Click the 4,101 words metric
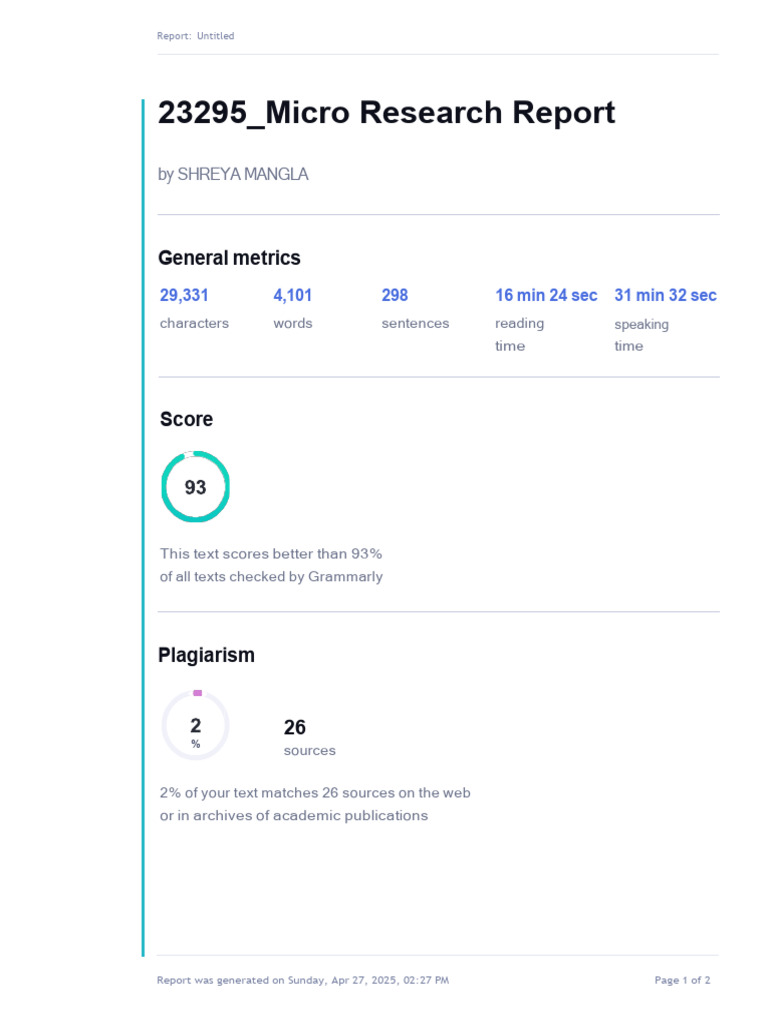 293,295
